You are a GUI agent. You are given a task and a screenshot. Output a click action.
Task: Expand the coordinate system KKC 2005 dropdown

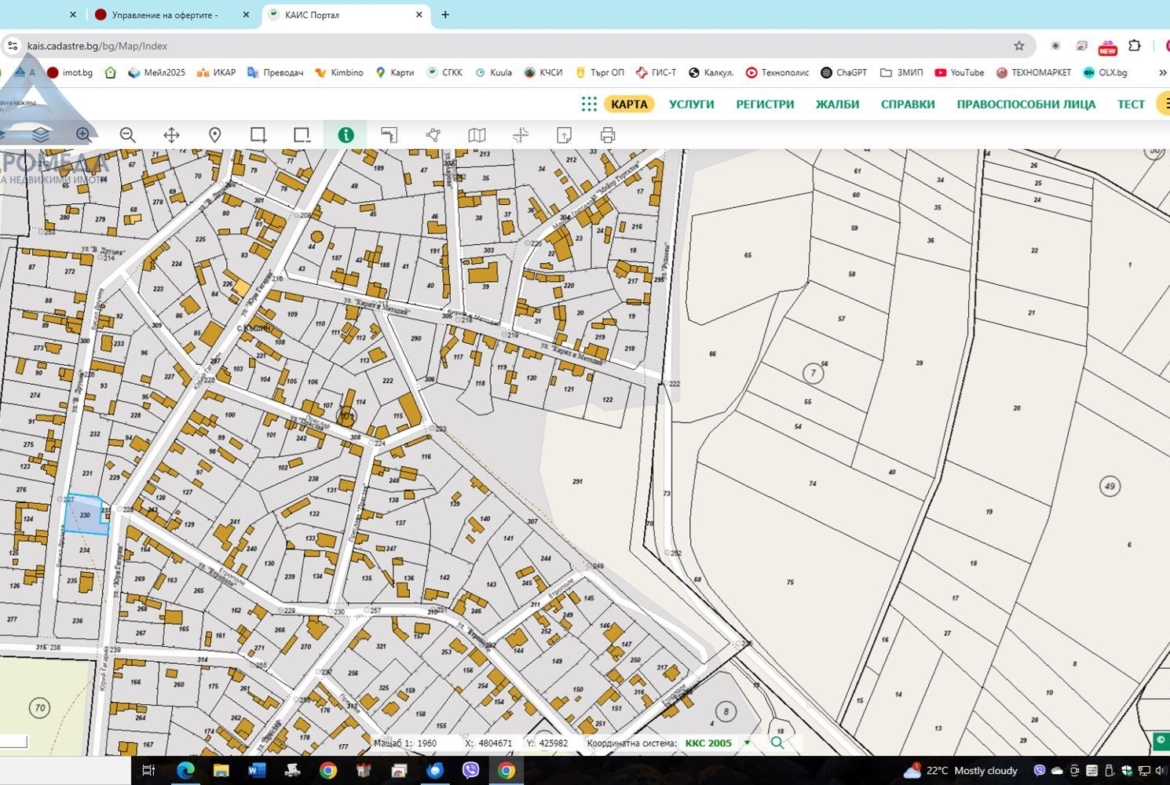pos(746,743)
